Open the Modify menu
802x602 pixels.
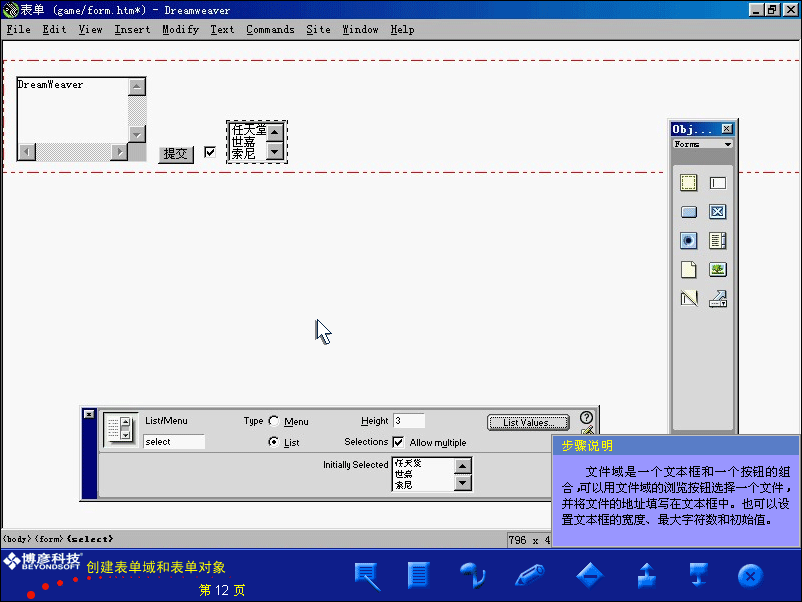[180, 29]
